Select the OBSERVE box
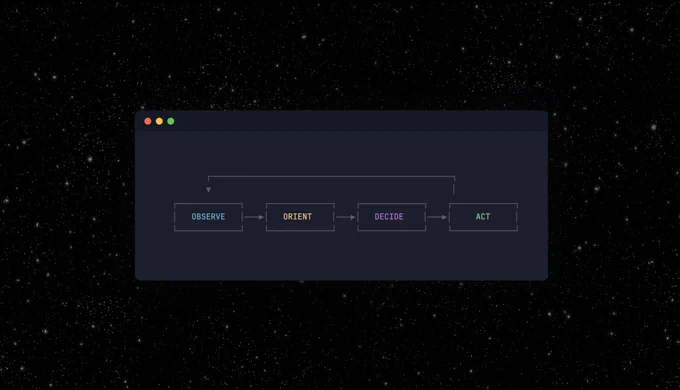This screenshot has width=680, height=390. (209, 217)
